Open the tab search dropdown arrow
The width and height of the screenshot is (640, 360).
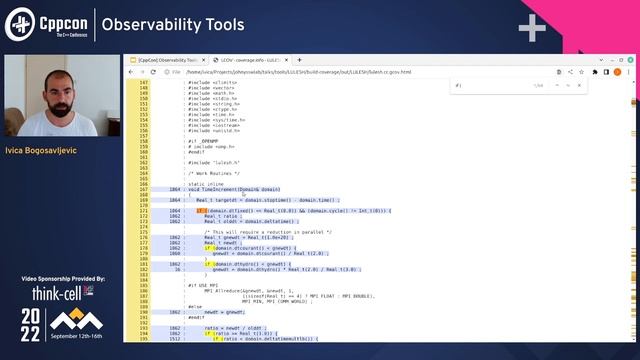coord(601,60)
